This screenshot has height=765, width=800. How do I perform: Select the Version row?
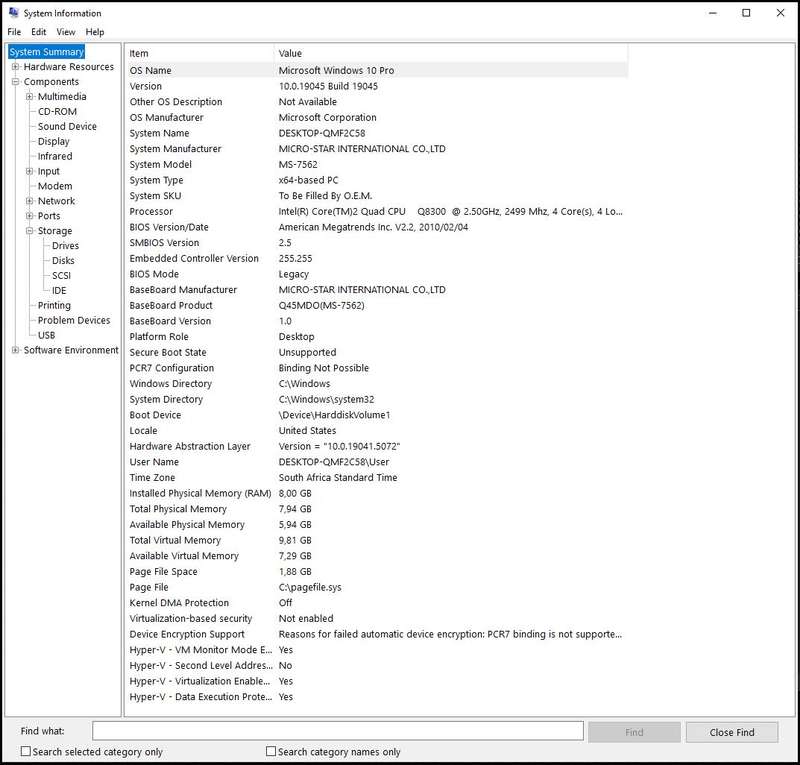click(x=377, y=86)
